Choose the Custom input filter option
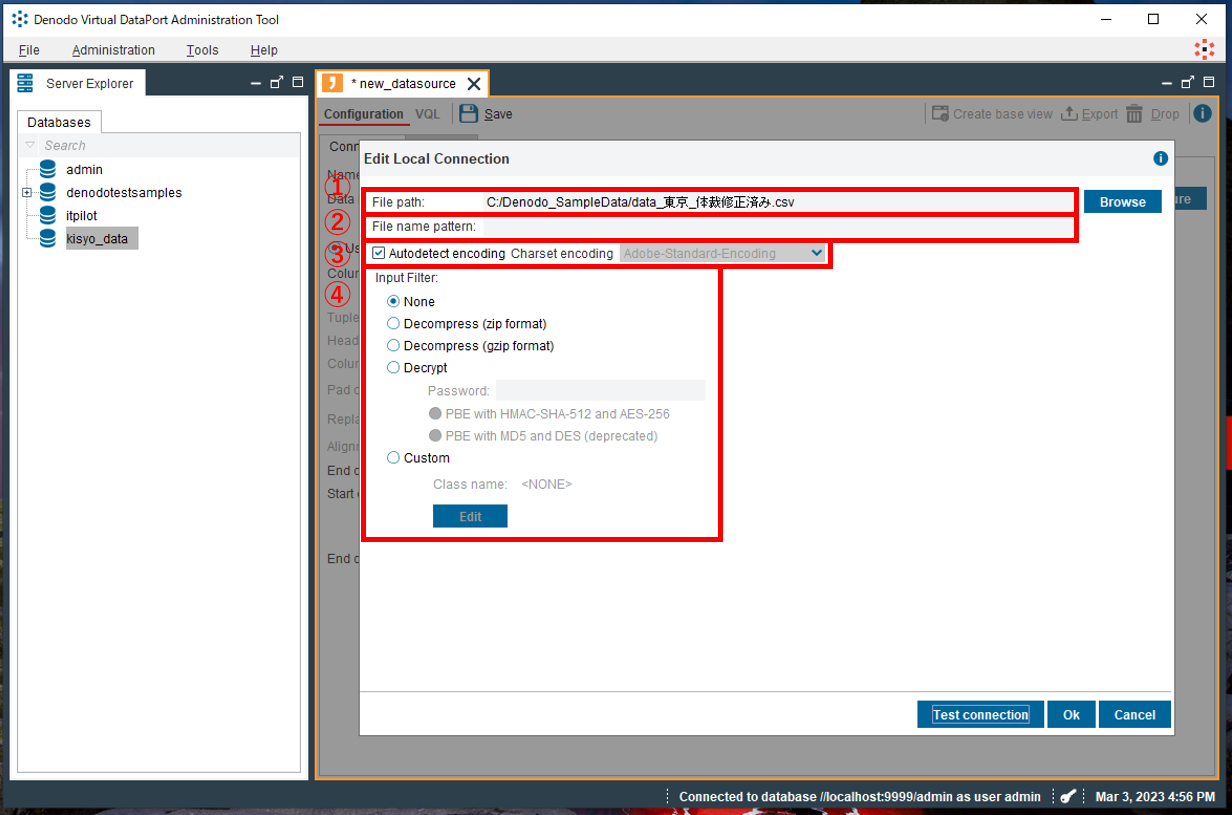Image resolution: width=1232 pixels, height=815 pixels. (393, 457)
